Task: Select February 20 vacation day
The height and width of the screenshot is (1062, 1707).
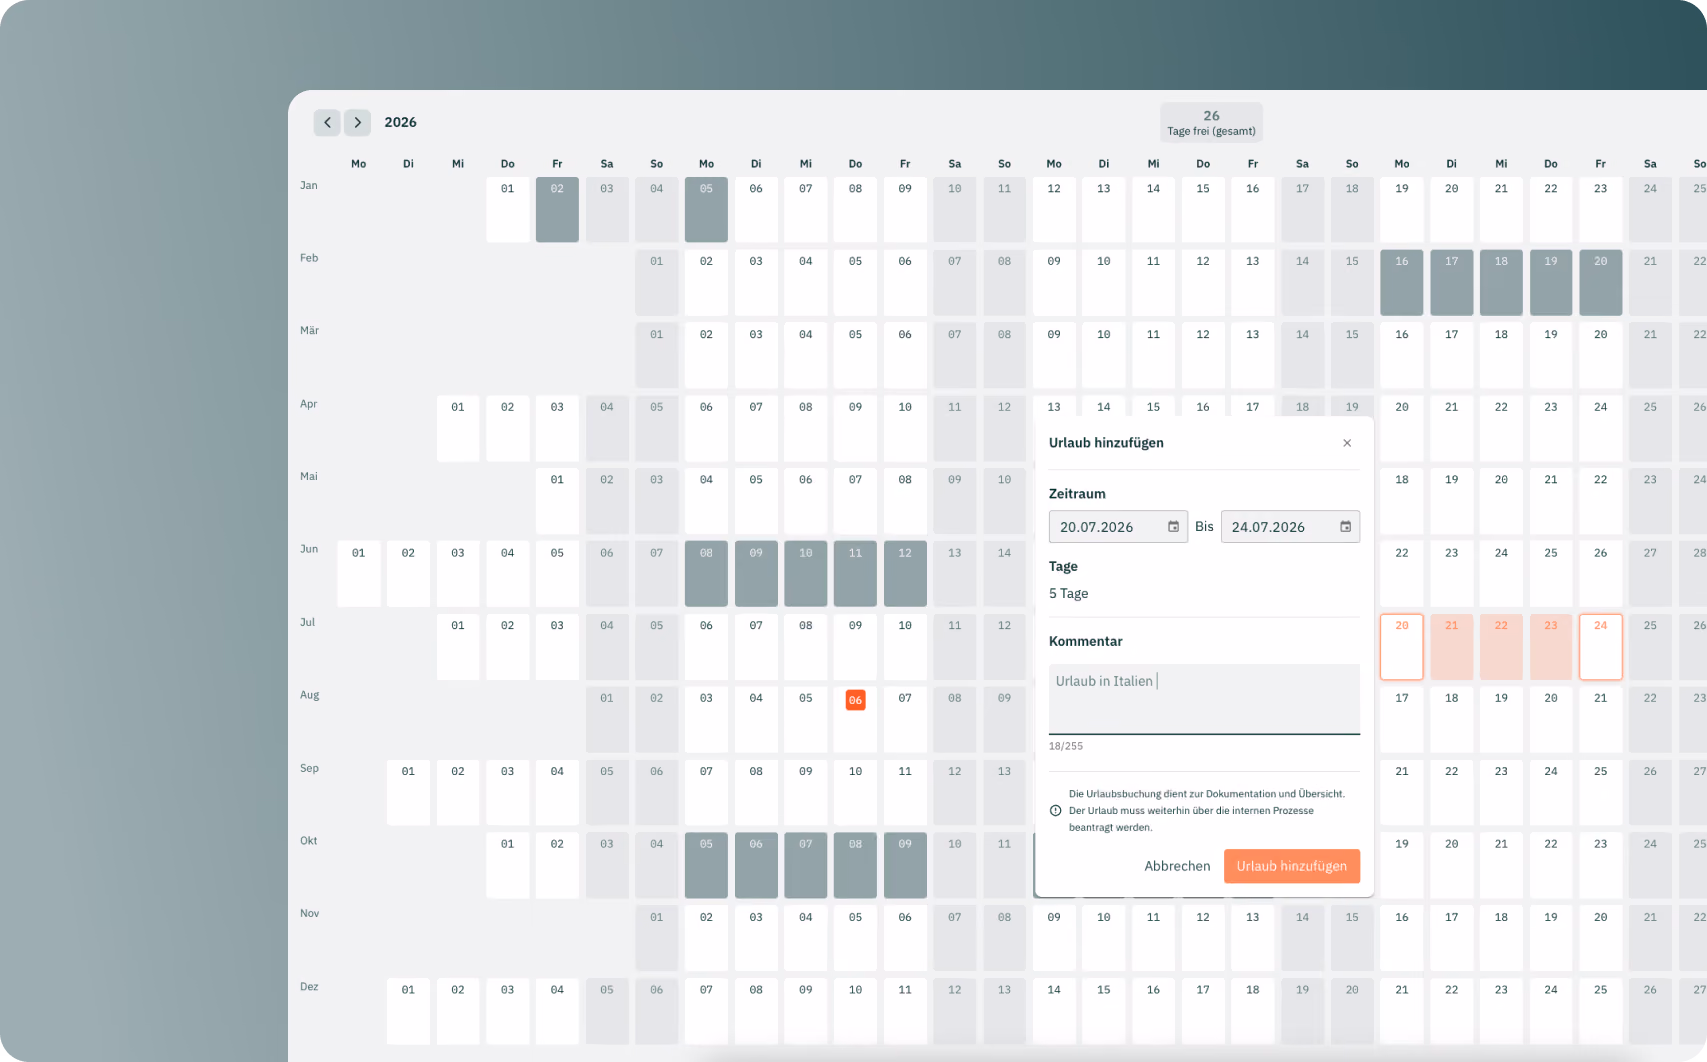Action: coord(1601,283)
